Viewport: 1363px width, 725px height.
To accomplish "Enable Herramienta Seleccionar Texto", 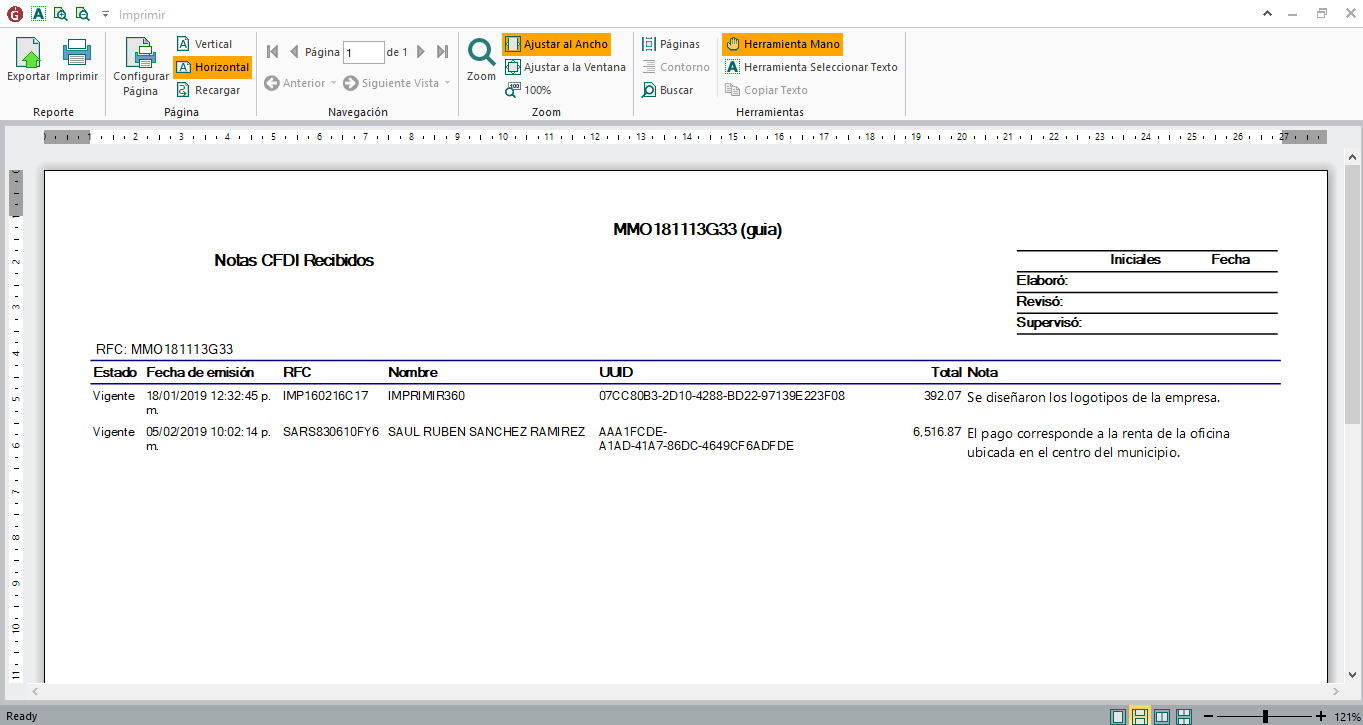I will (811, 67).
